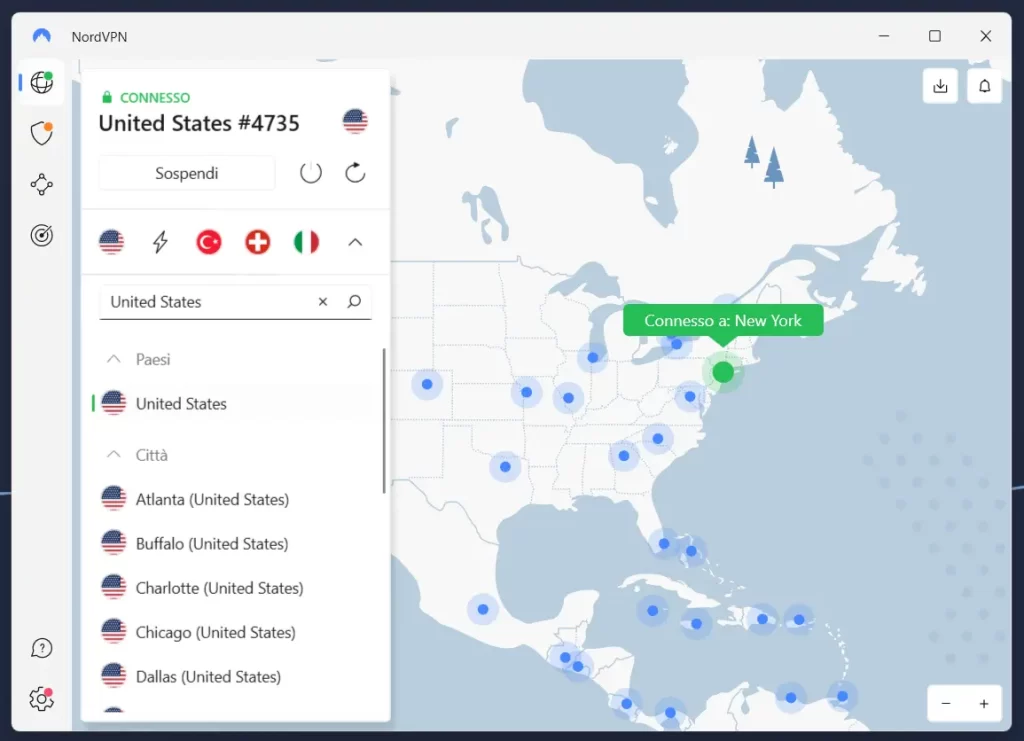1024x741 pixels.
Task: Click the server list scrollbar
Action: [384, 421]
